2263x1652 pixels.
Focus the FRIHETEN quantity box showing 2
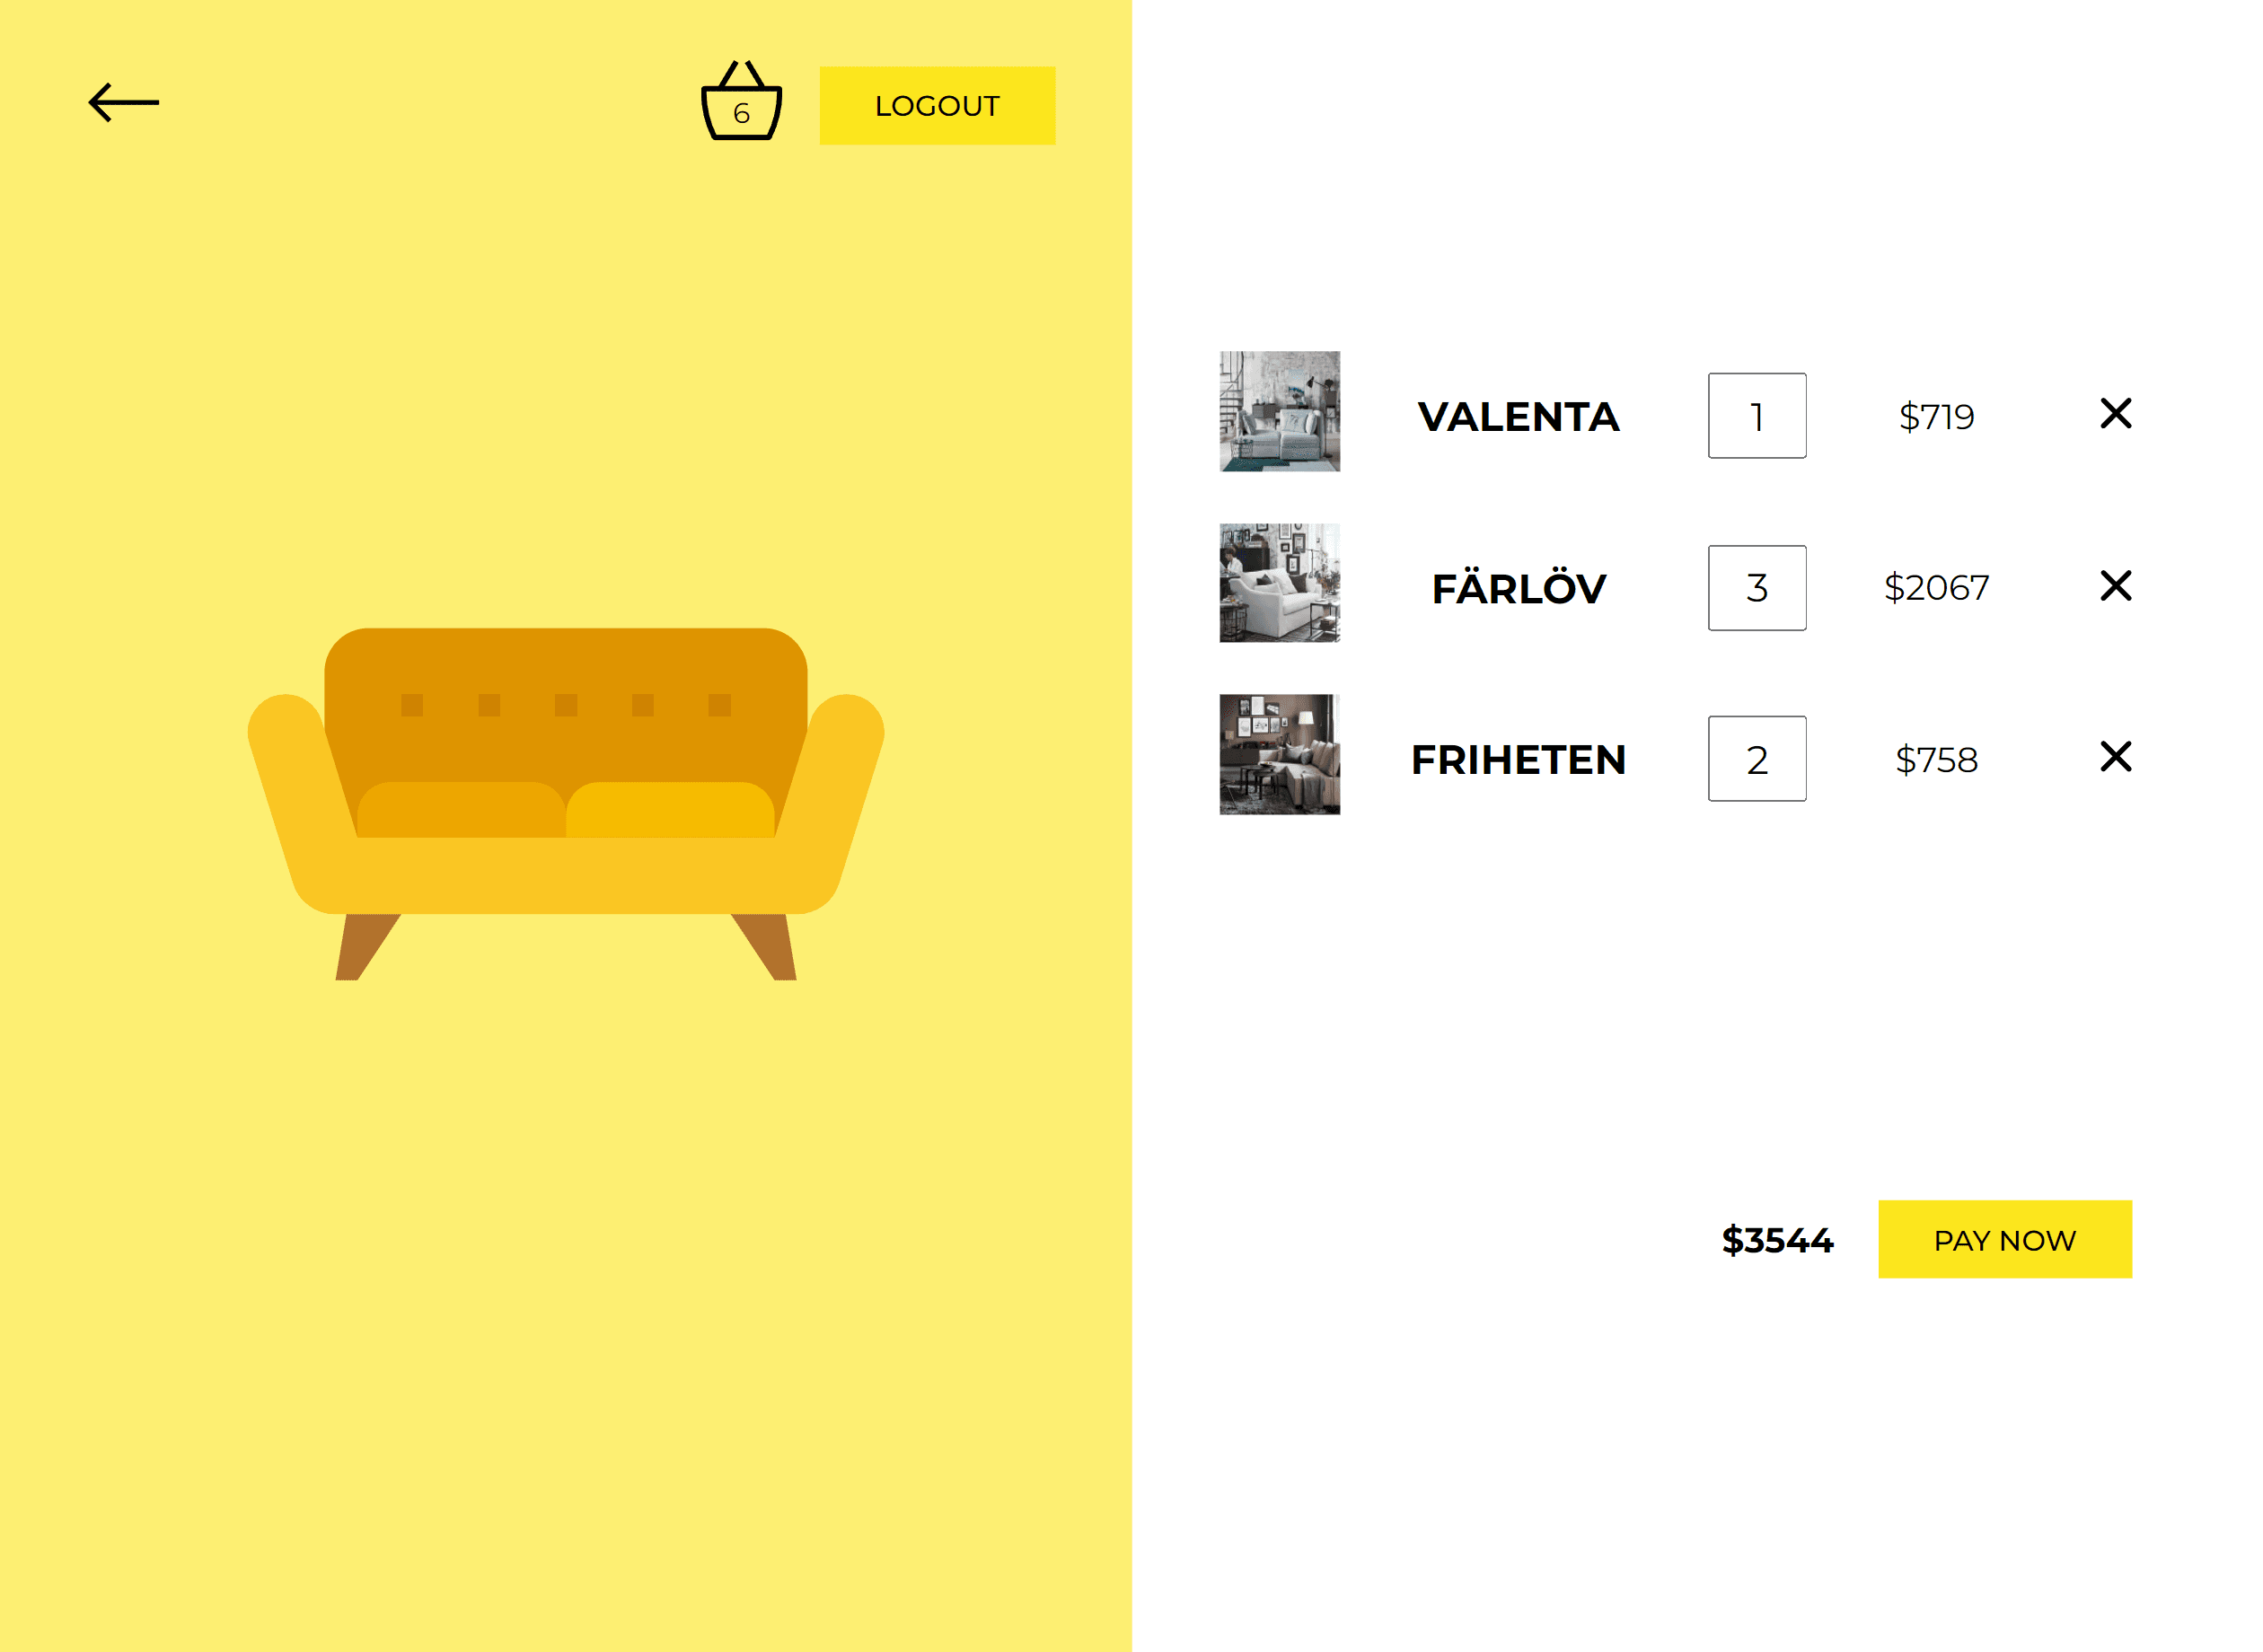(1757, 759)
